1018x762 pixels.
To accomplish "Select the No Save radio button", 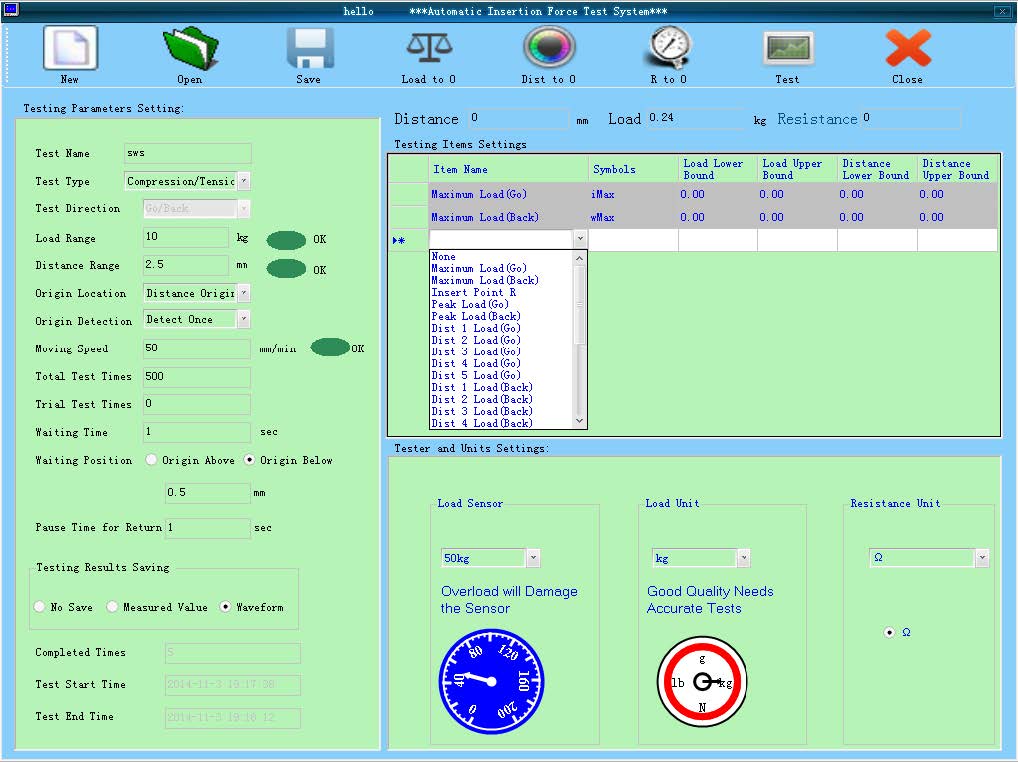I will point(40,607).
